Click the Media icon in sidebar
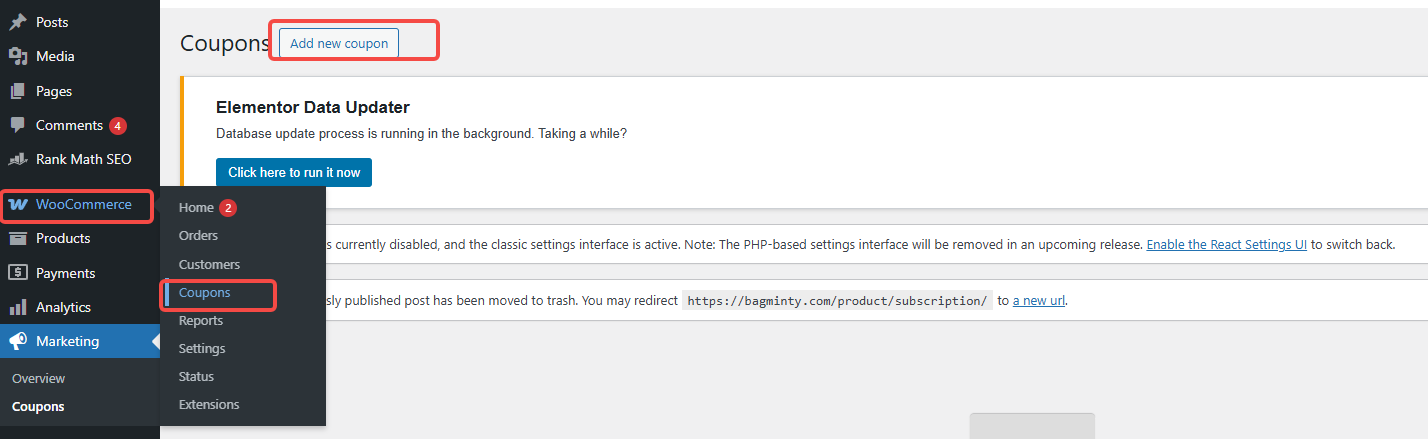 (x=17, y=56)
